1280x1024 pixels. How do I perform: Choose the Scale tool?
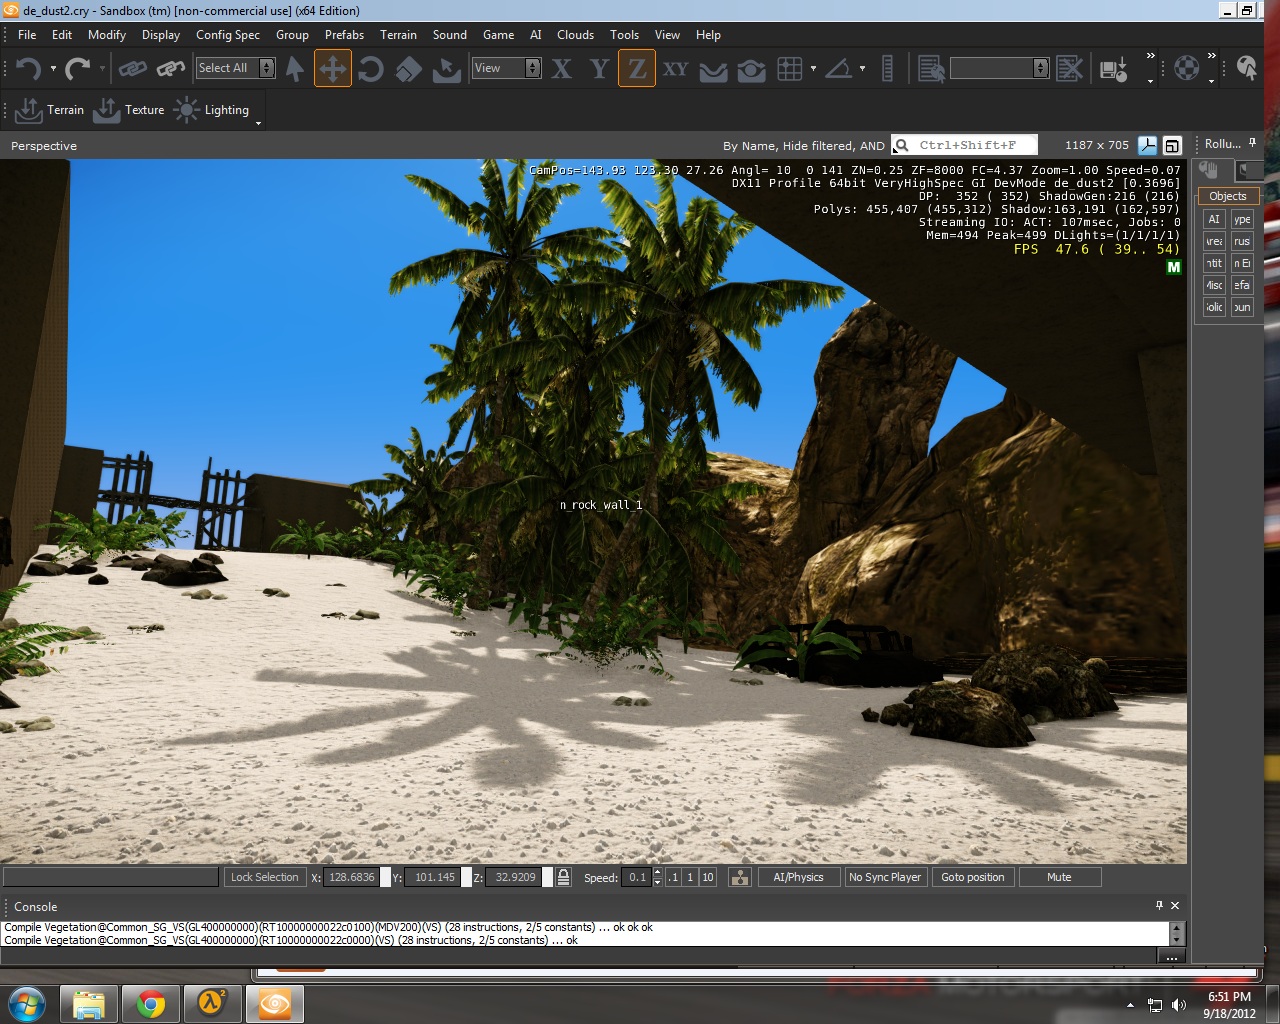pos(408,68)
